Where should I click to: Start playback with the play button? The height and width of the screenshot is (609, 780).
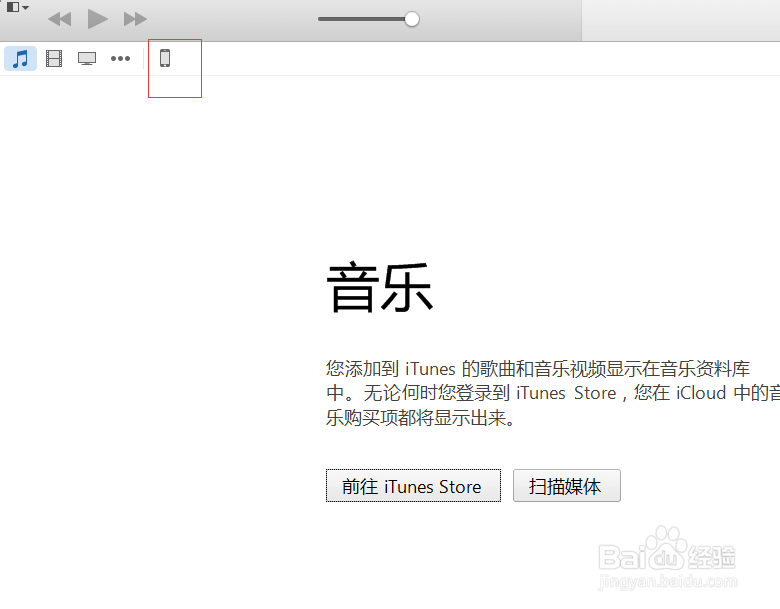pyautogui.click(x=97, y=19)
